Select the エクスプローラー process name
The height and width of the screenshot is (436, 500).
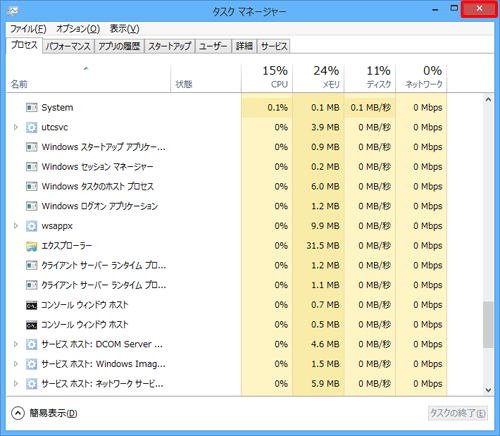click(x=67, y=246)
